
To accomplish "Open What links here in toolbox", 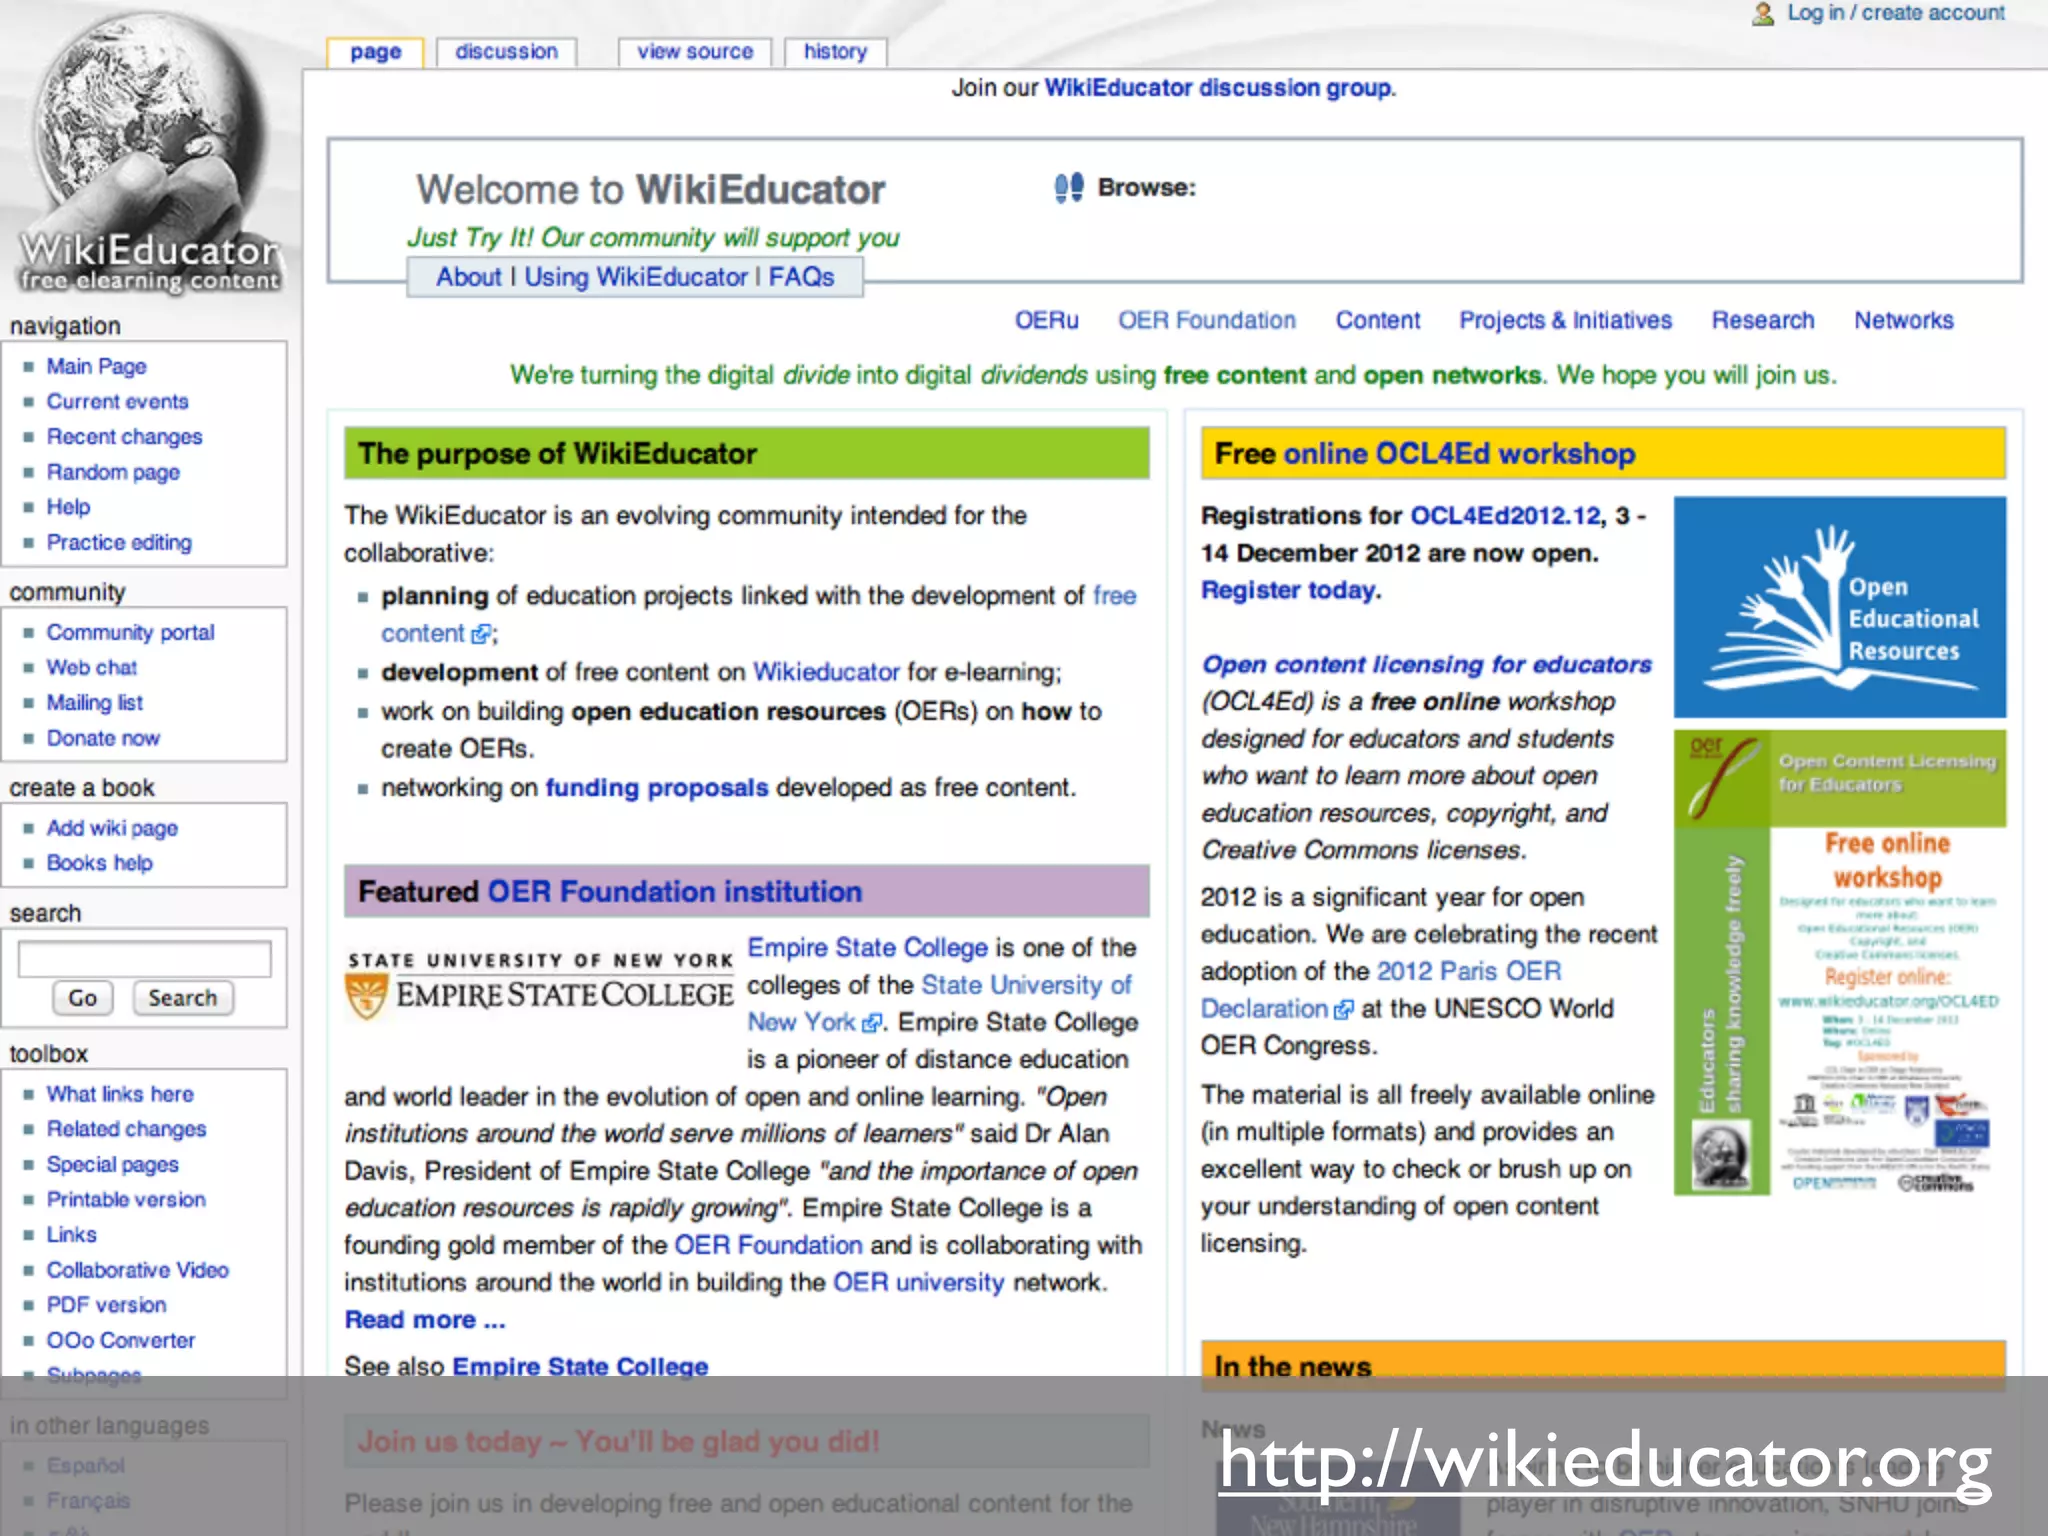I will coord(120,1094).
